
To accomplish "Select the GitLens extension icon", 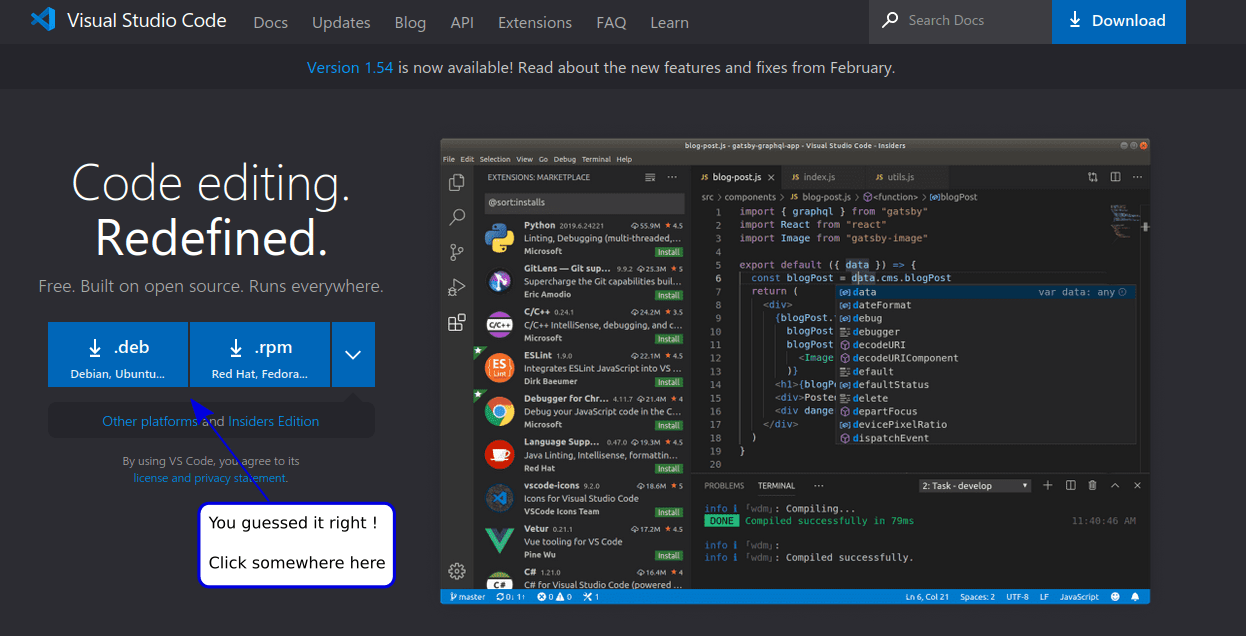I will click(500, 281).
